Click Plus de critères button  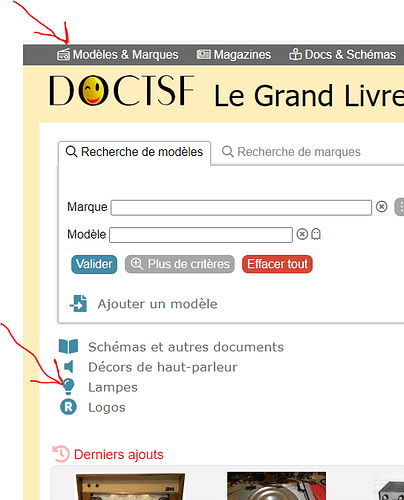pyautogui.click(x=180, y=264)
